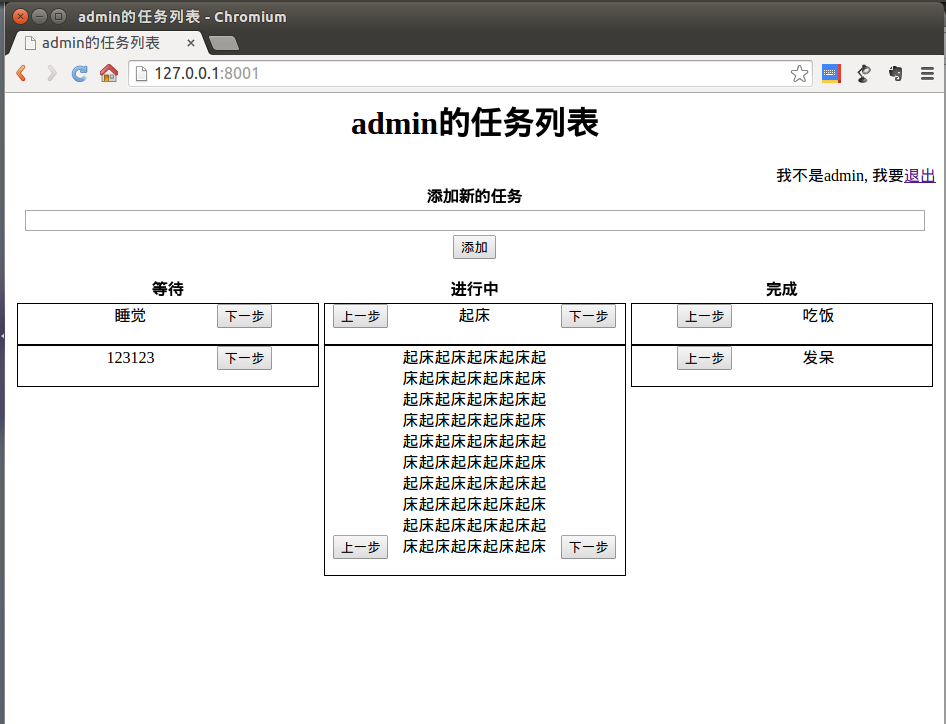946x724 pixels.
Task: Click the microscope-shaped extension icon in the toolbar
Action: [x=863, y=74]
